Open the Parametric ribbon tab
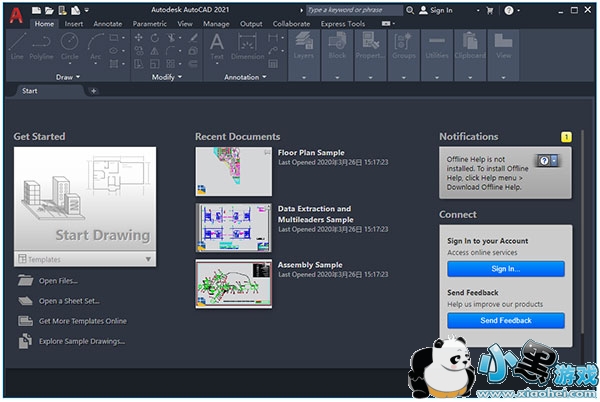The image size is (600, 402). (149, 22)
